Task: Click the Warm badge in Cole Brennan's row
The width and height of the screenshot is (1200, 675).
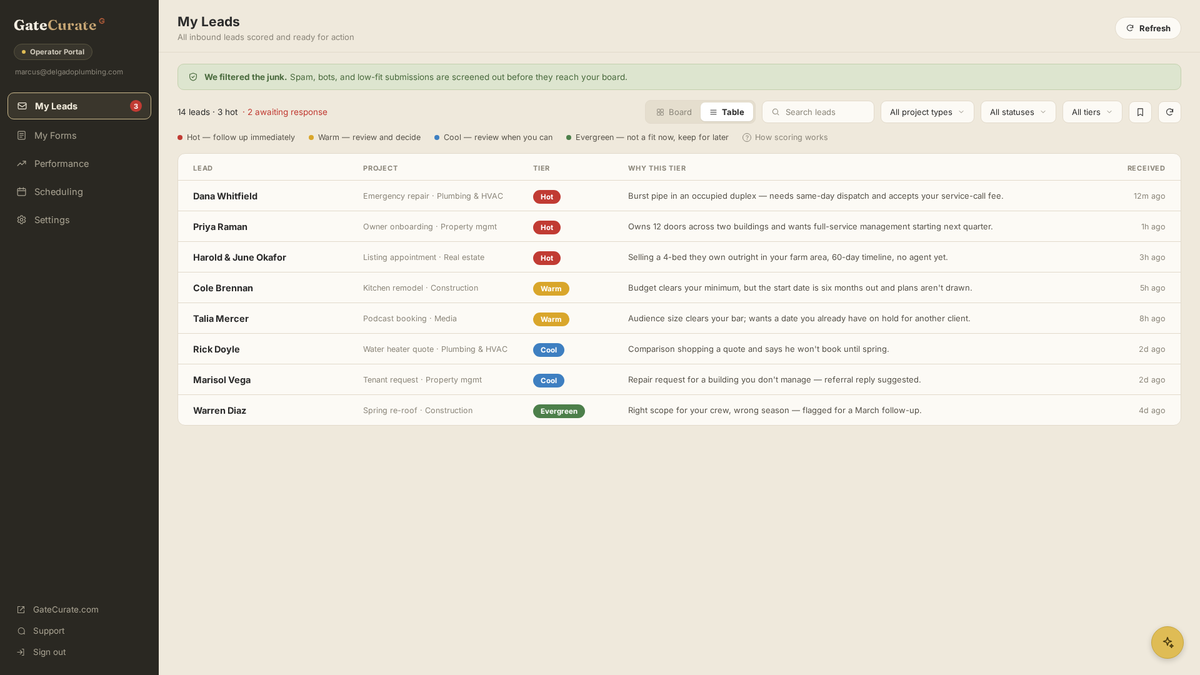Action: (x=551, y=288)
